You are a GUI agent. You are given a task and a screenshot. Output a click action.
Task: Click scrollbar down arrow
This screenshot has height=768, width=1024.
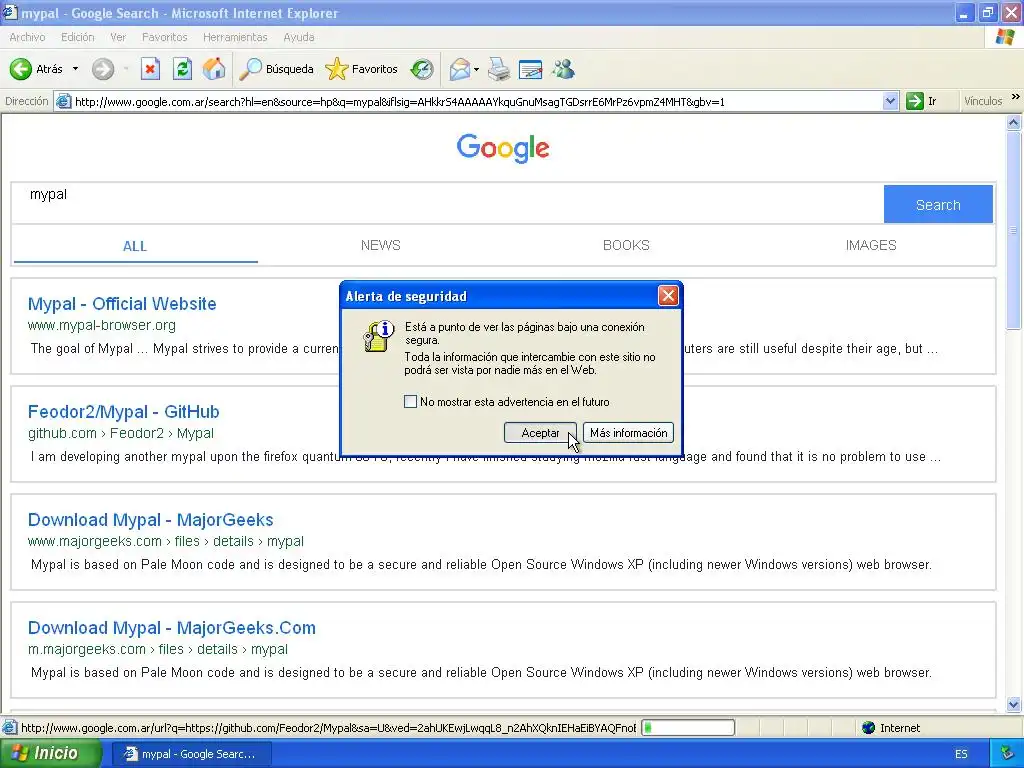(x=1014, y=704)
